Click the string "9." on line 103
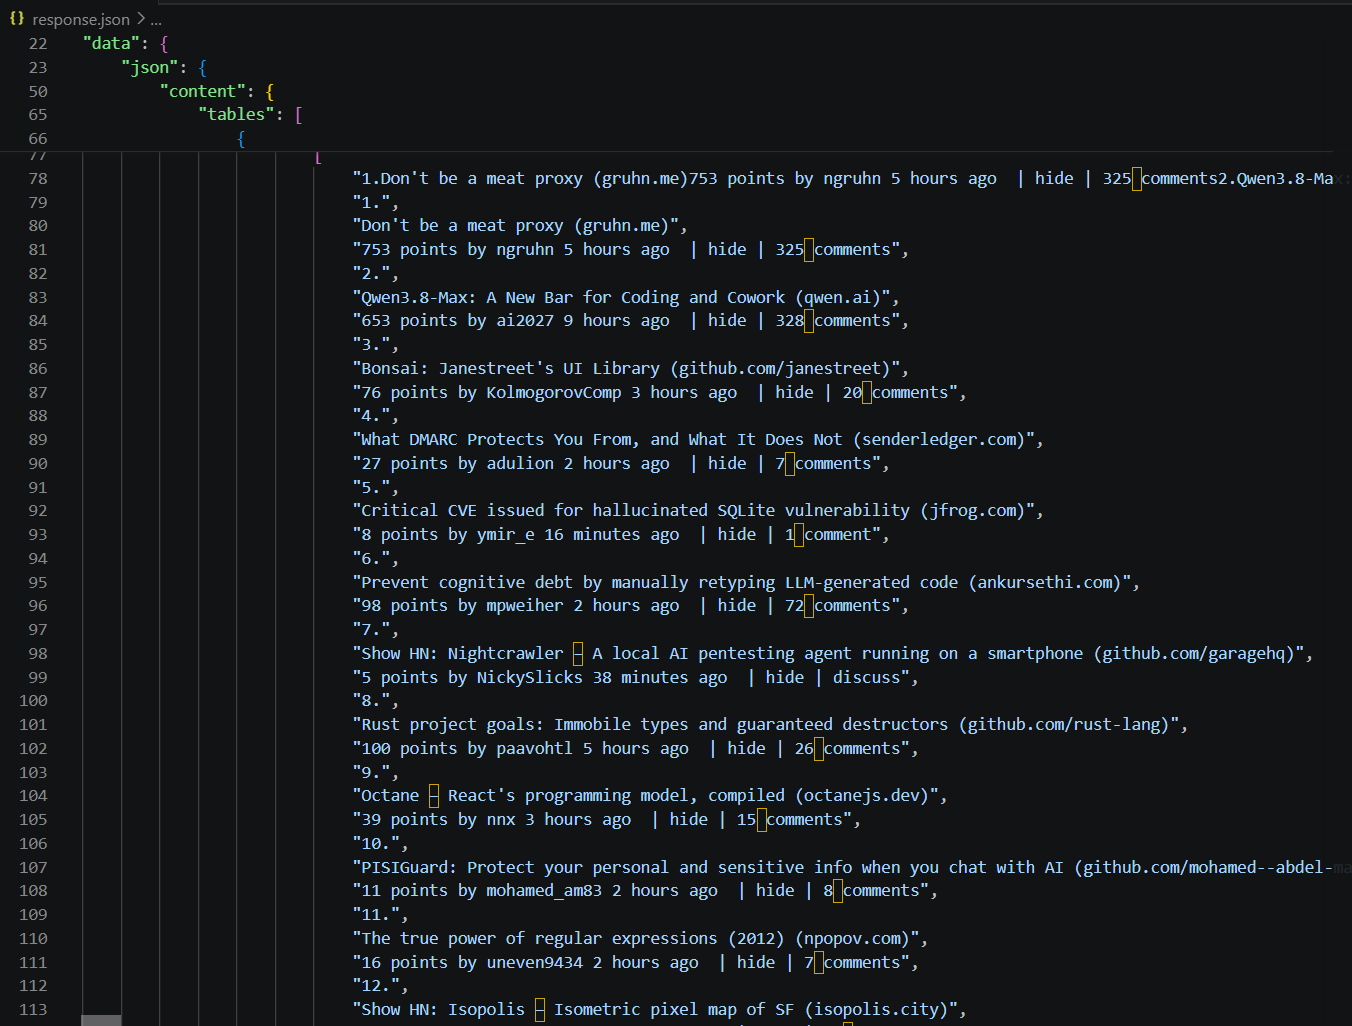Screen dimensions: 1352x1026 pyautogui.click(x=376, y=773)
